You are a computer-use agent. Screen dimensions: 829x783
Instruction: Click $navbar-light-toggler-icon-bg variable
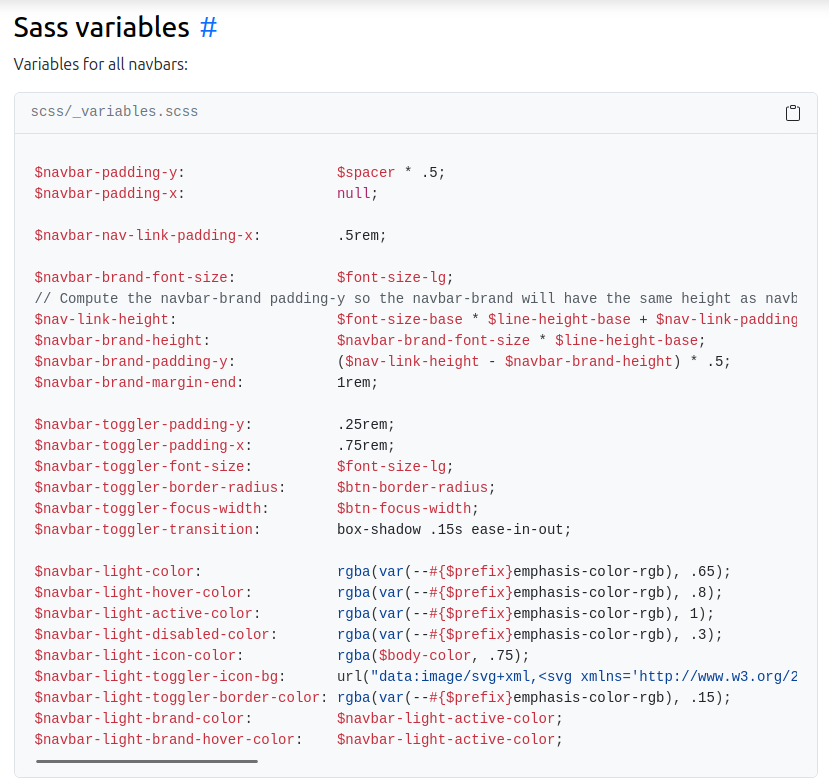[x=156, y=677]
